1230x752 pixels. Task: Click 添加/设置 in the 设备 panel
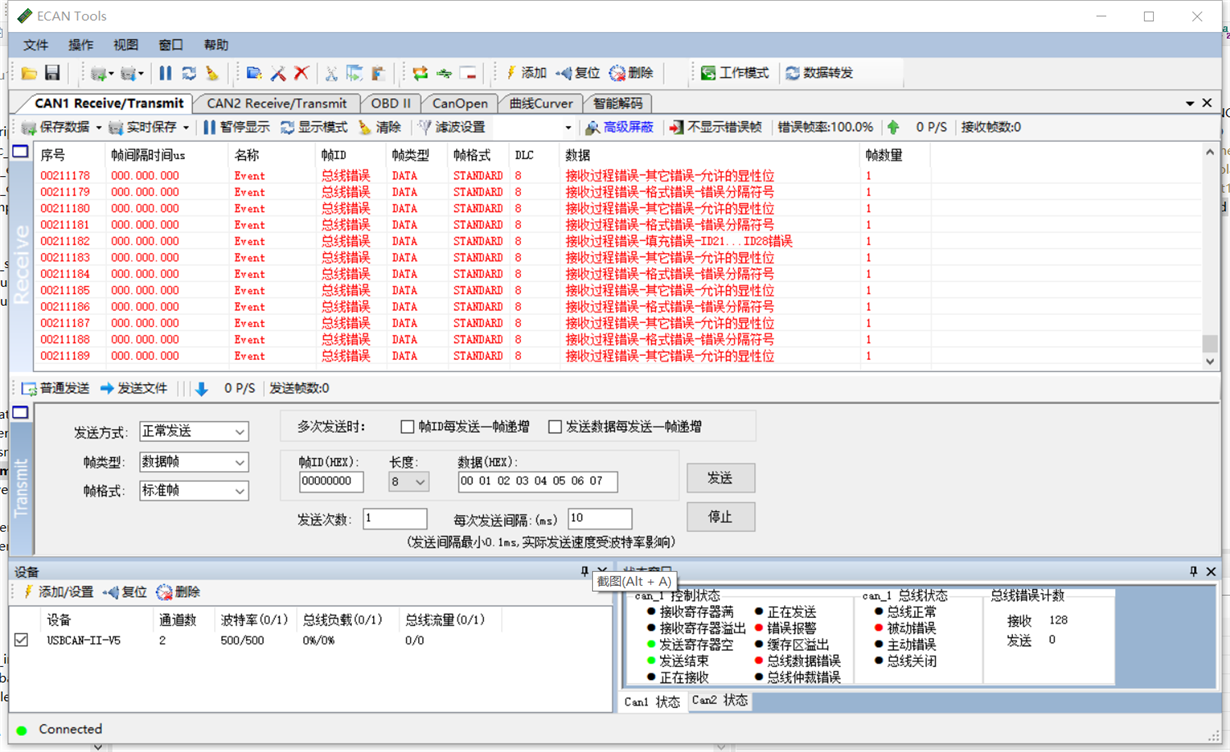[57, 592]
